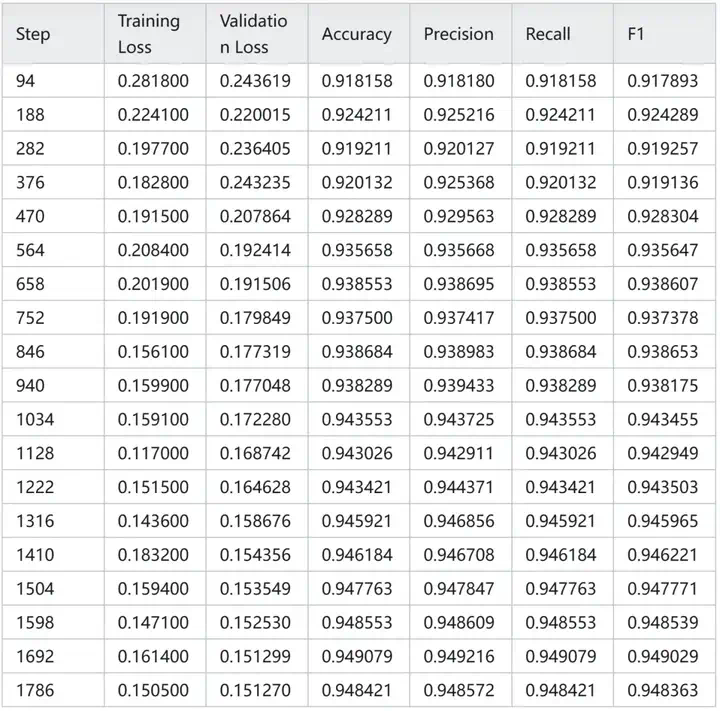
Task: Click the Step column header
Action: (33, 34)
